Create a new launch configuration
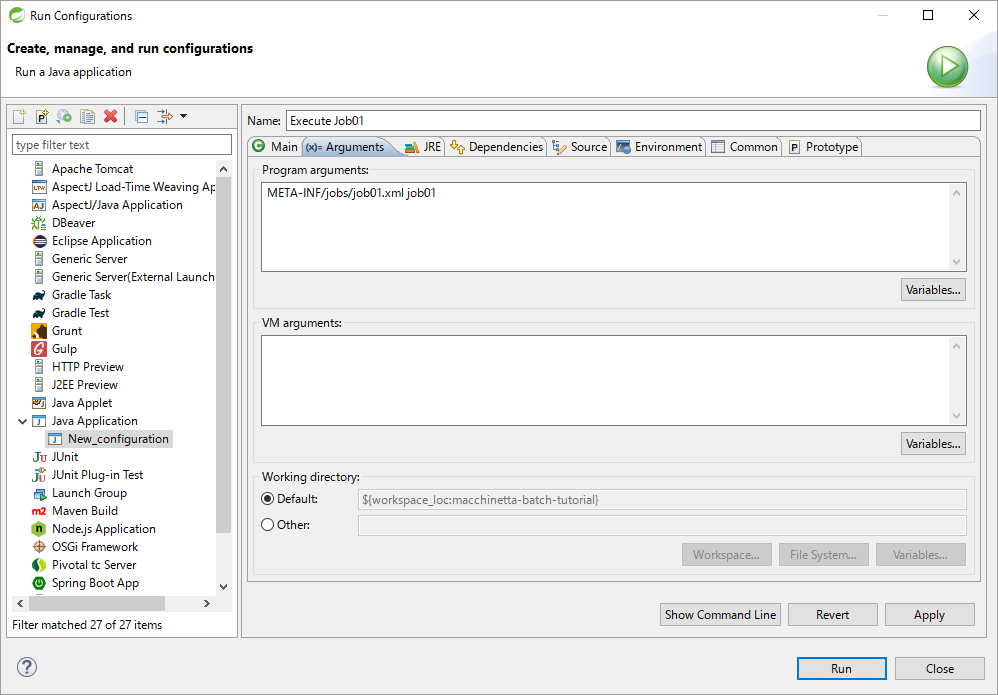The image size is (998, 695). [x=18, y=116]
